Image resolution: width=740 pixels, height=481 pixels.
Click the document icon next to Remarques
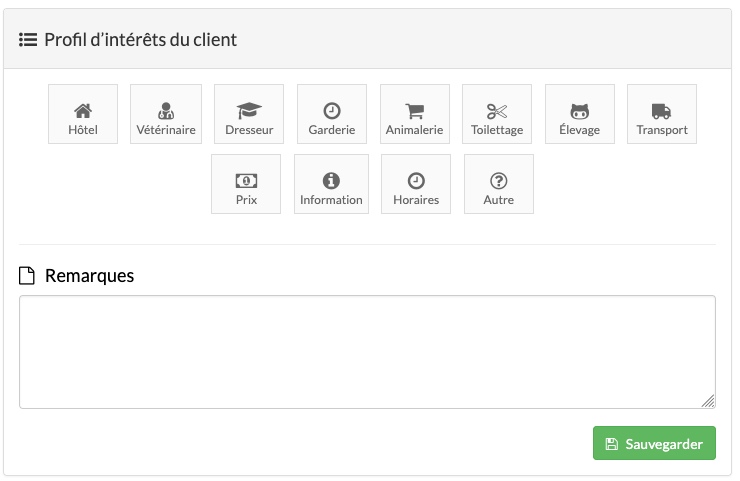27,276
